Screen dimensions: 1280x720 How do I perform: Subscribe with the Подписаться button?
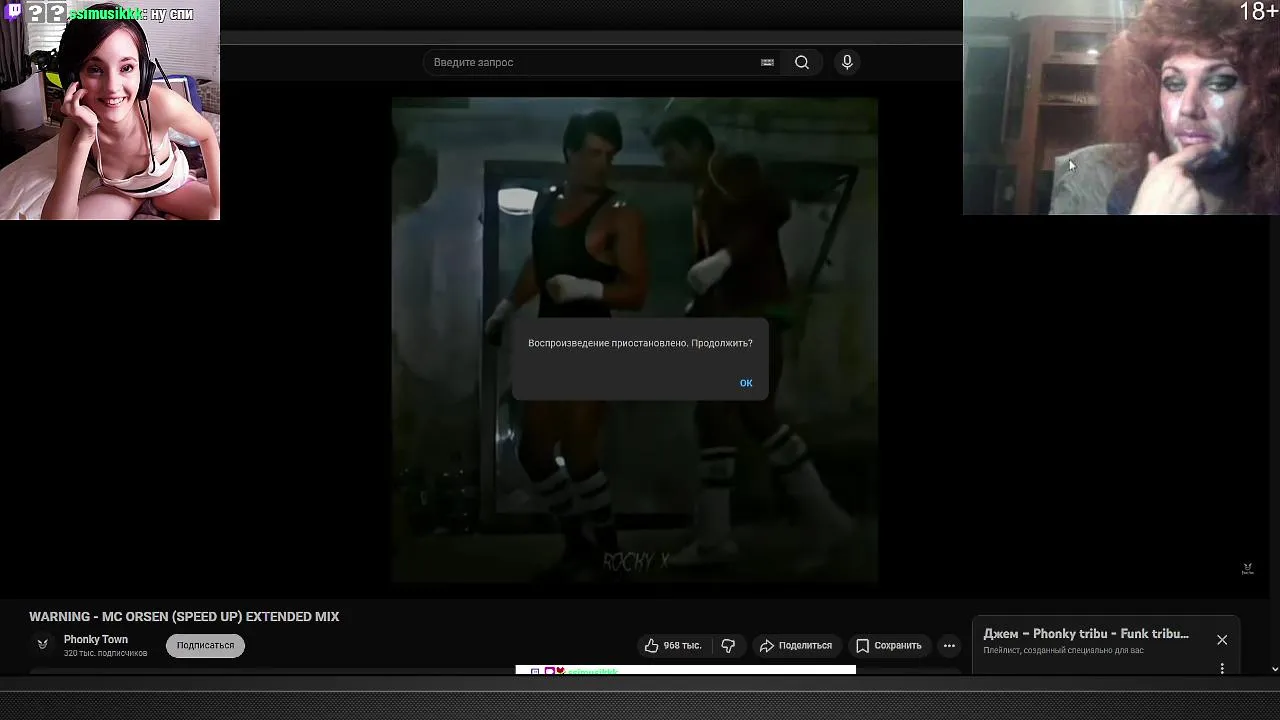click(x=205, y=645)
